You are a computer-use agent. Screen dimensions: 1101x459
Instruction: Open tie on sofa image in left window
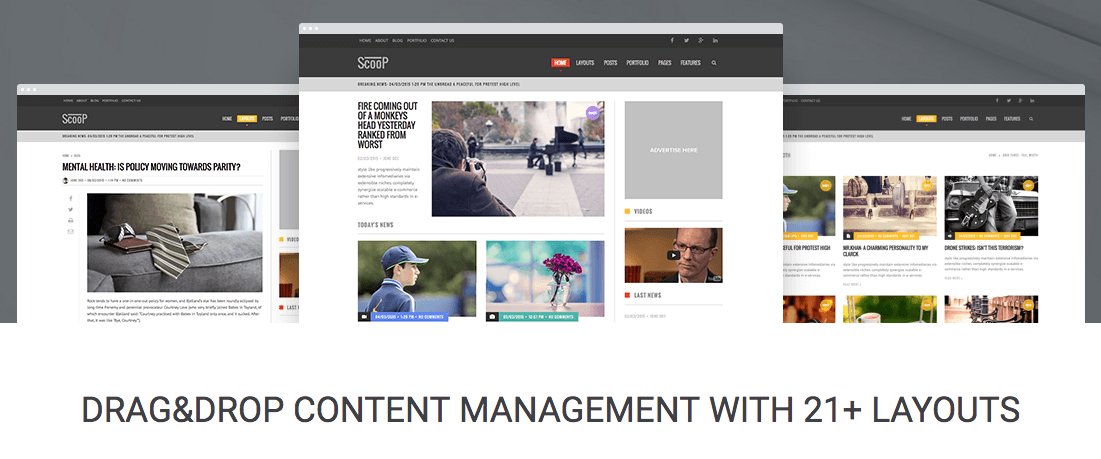[x=175, y=243]
